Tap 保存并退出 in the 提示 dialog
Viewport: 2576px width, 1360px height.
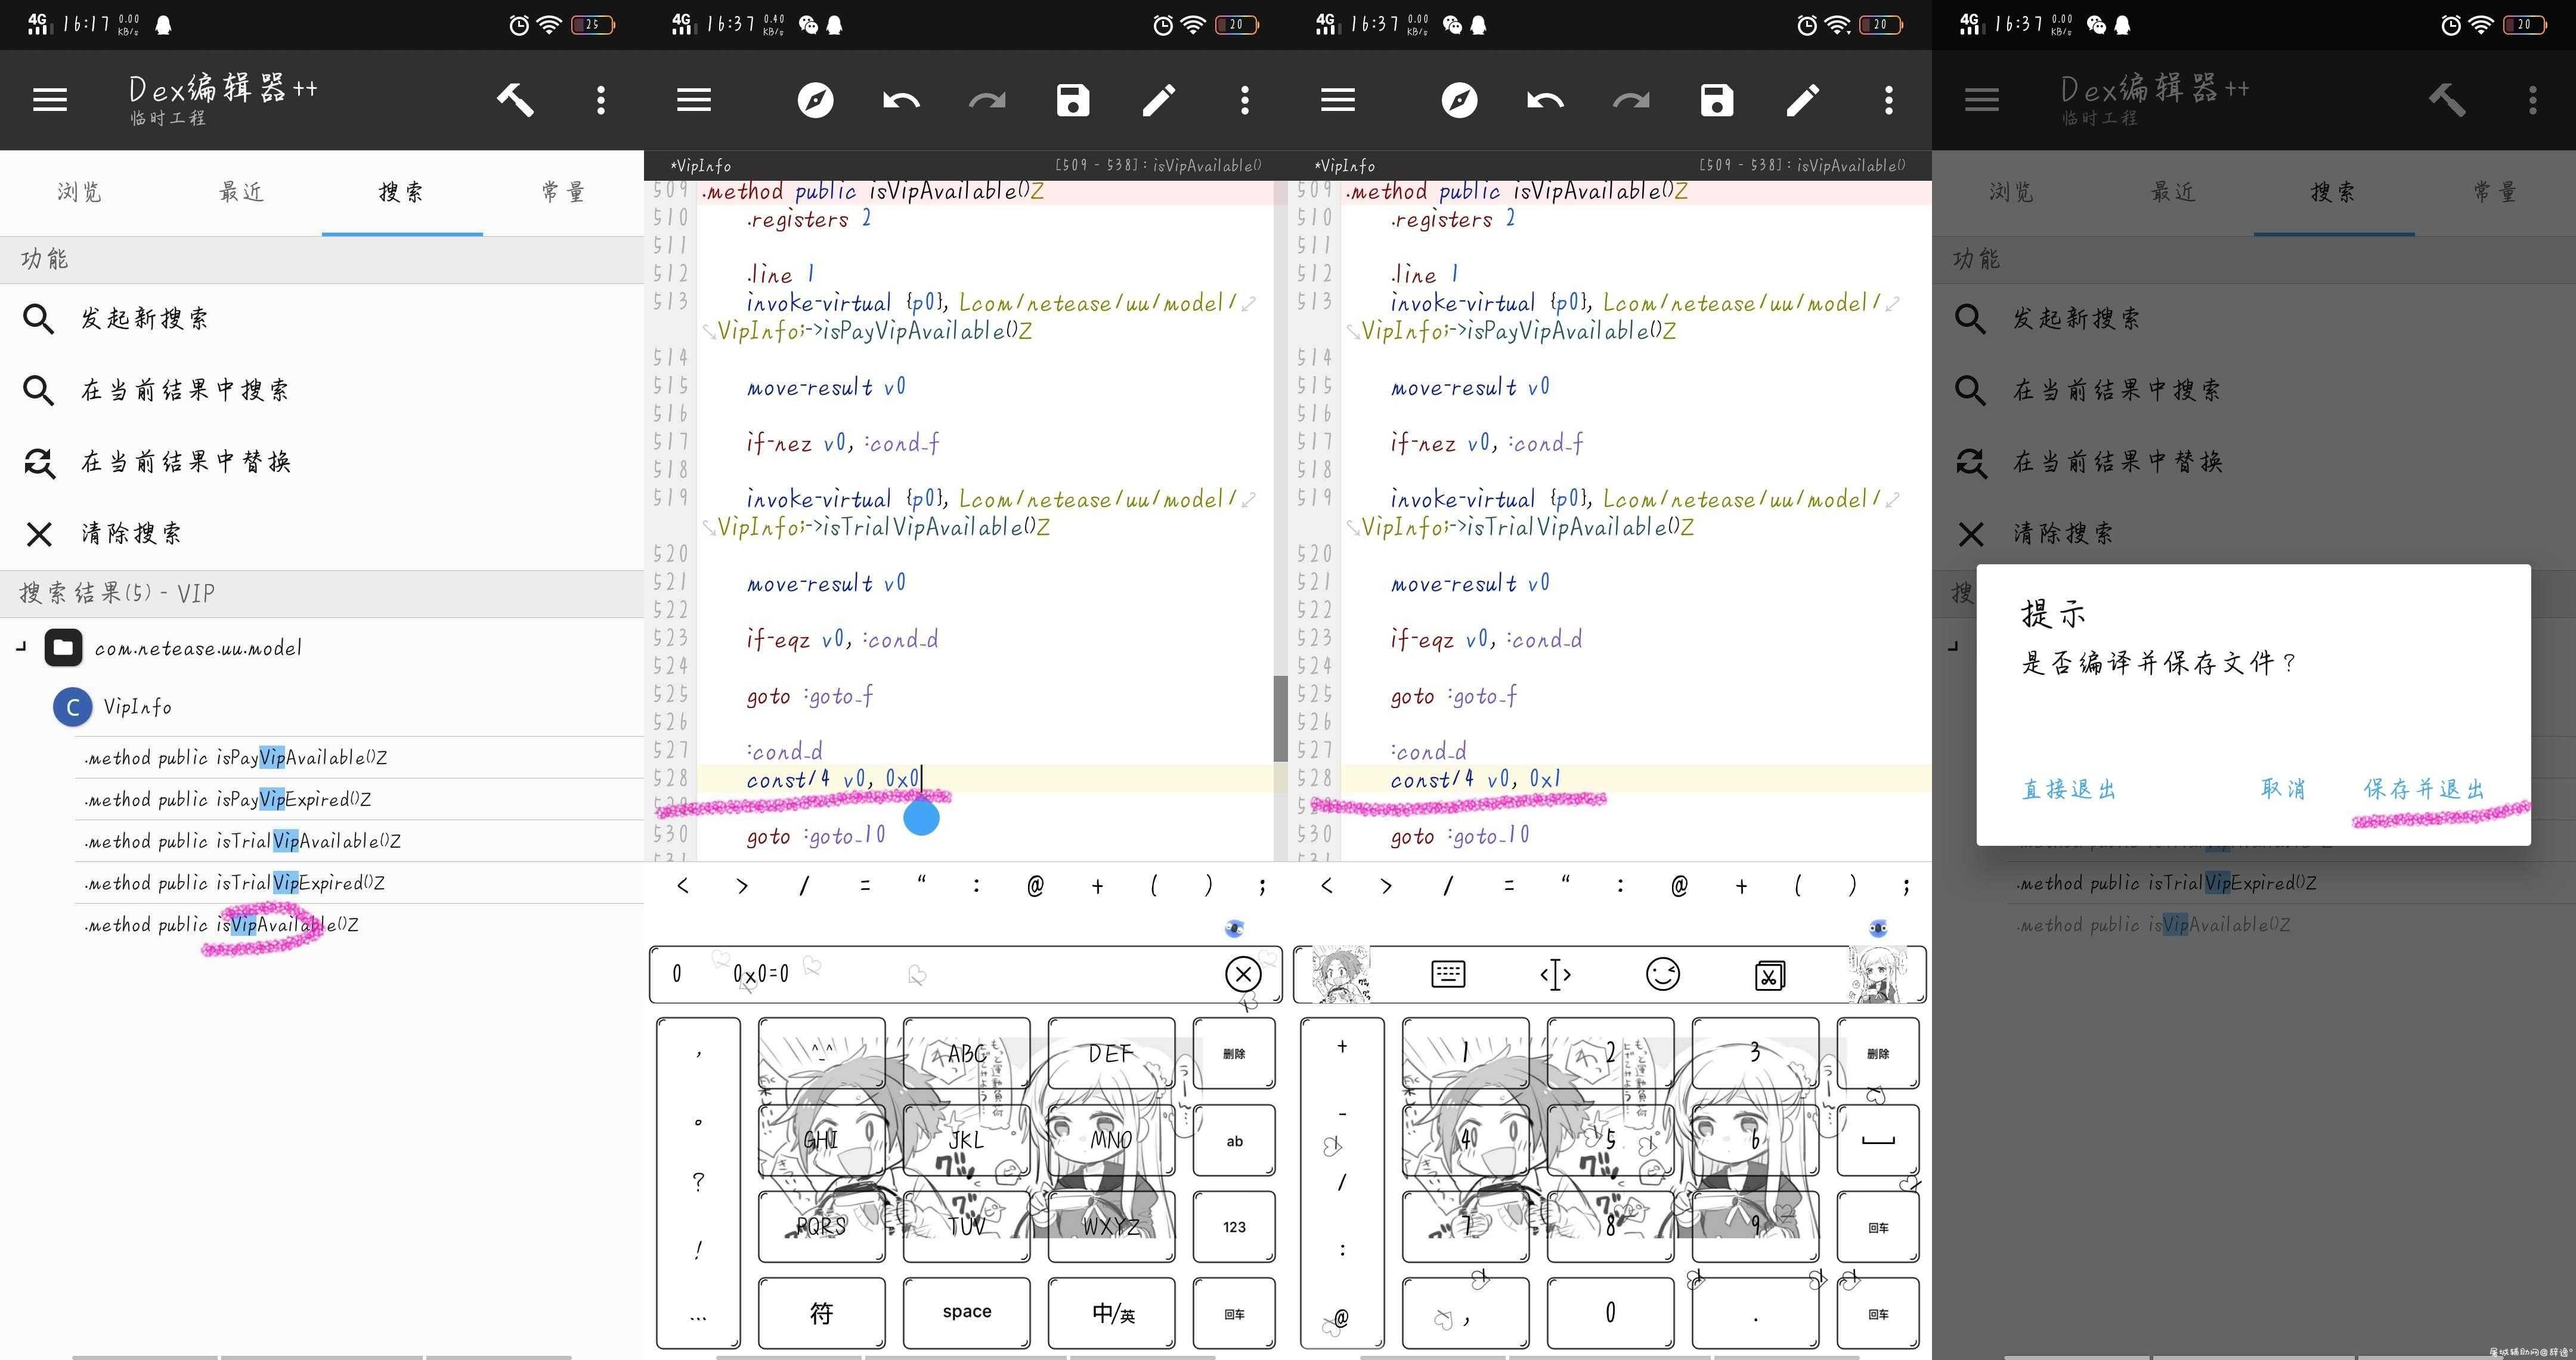(2424, 789)
